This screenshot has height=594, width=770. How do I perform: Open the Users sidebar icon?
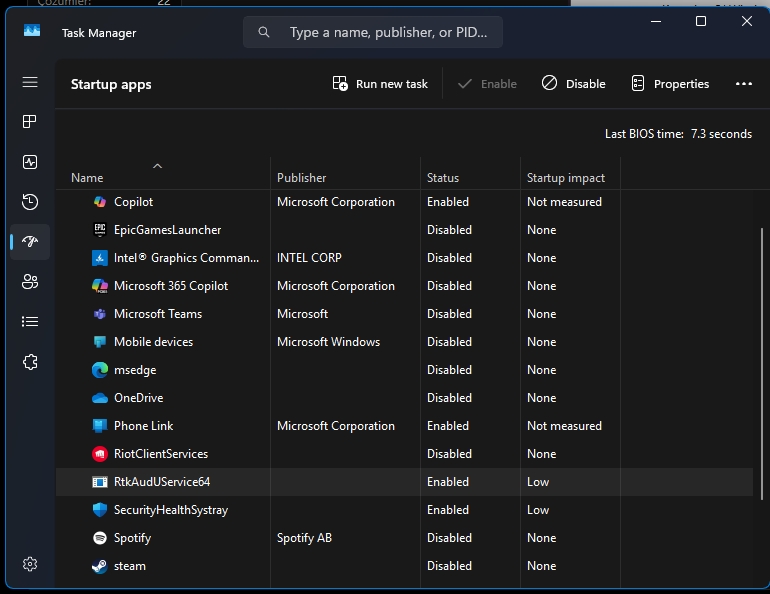click(x=30, y=282)
